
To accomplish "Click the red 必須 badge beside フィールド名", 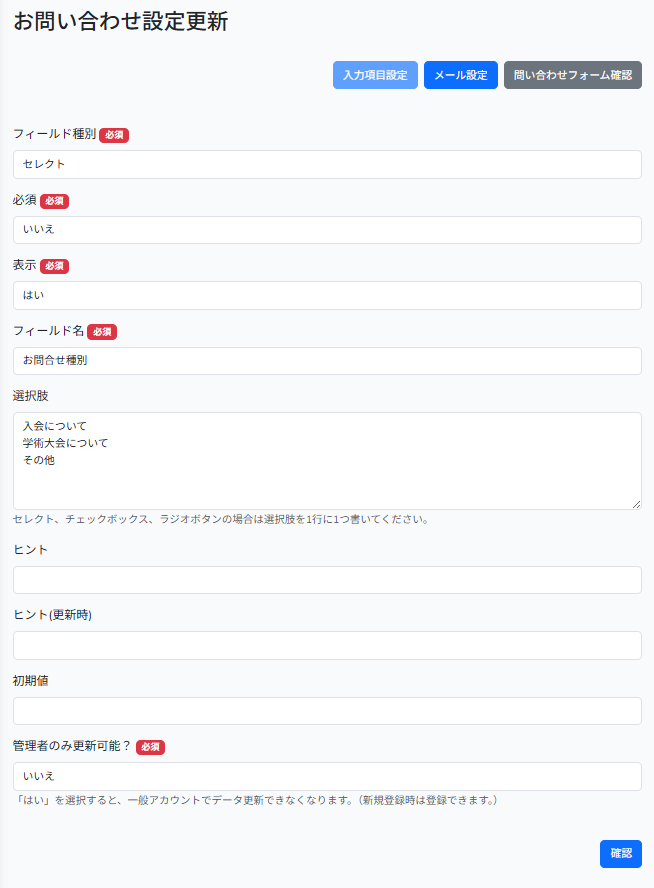I will [x=102, y=331].
